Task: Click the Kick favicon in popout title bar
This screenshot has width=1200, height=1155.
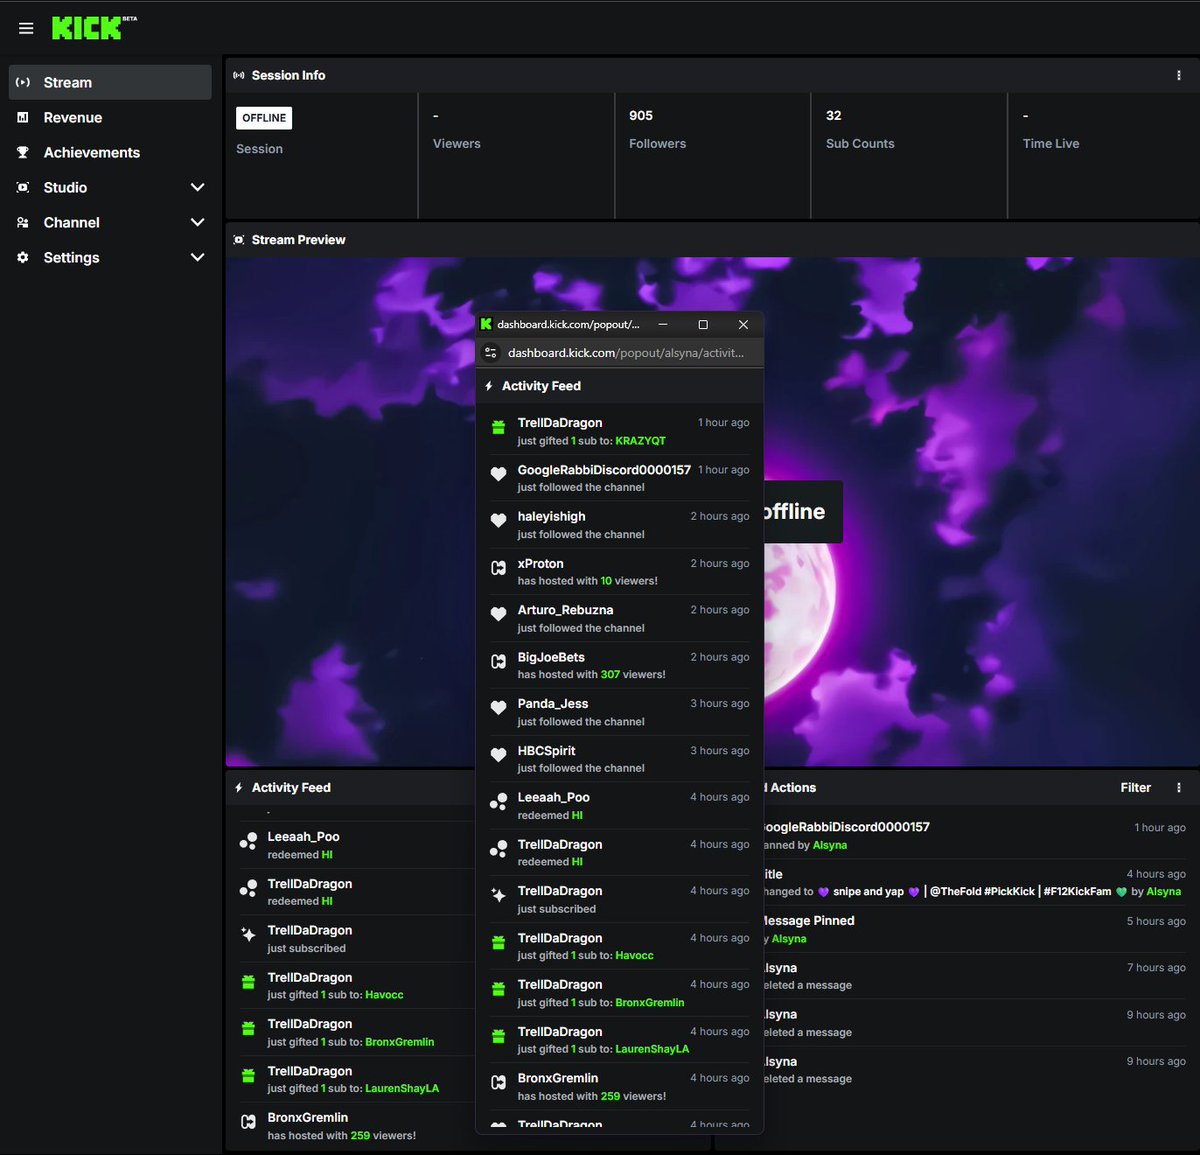Action: 486,324
